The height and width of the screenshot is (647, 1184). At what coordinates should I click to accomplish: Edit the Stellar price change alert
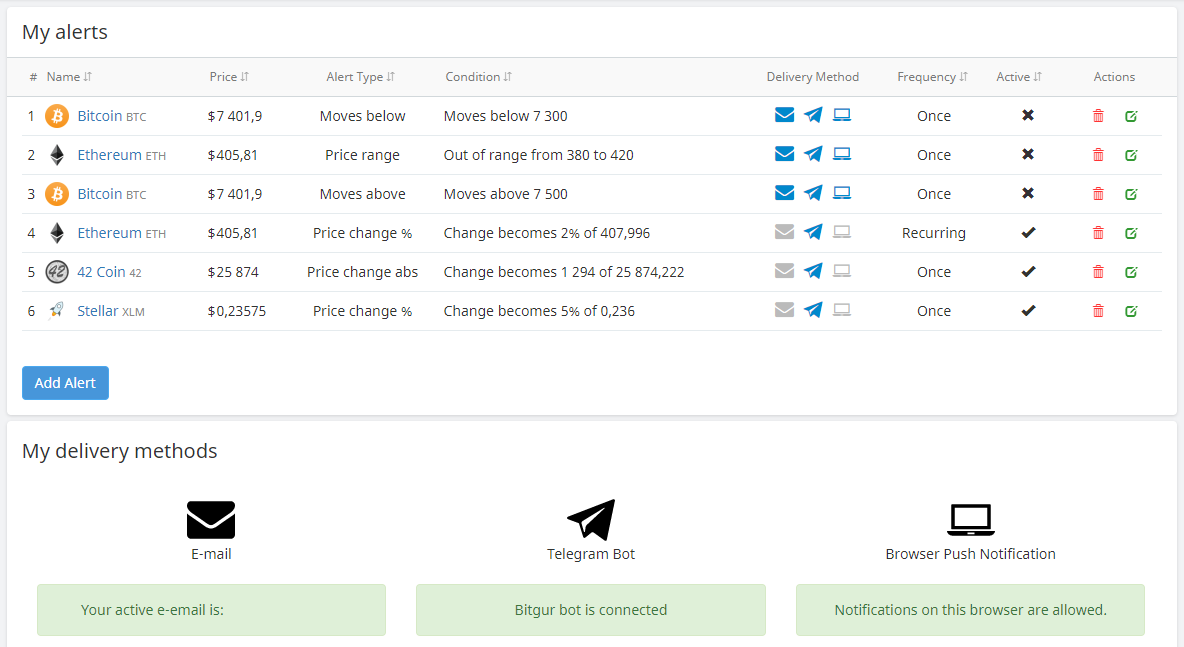[1131, 311]
